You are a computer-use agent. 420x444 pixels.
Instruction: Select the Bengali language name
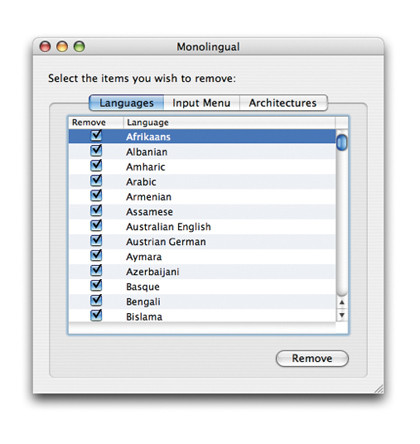(143, 302)
